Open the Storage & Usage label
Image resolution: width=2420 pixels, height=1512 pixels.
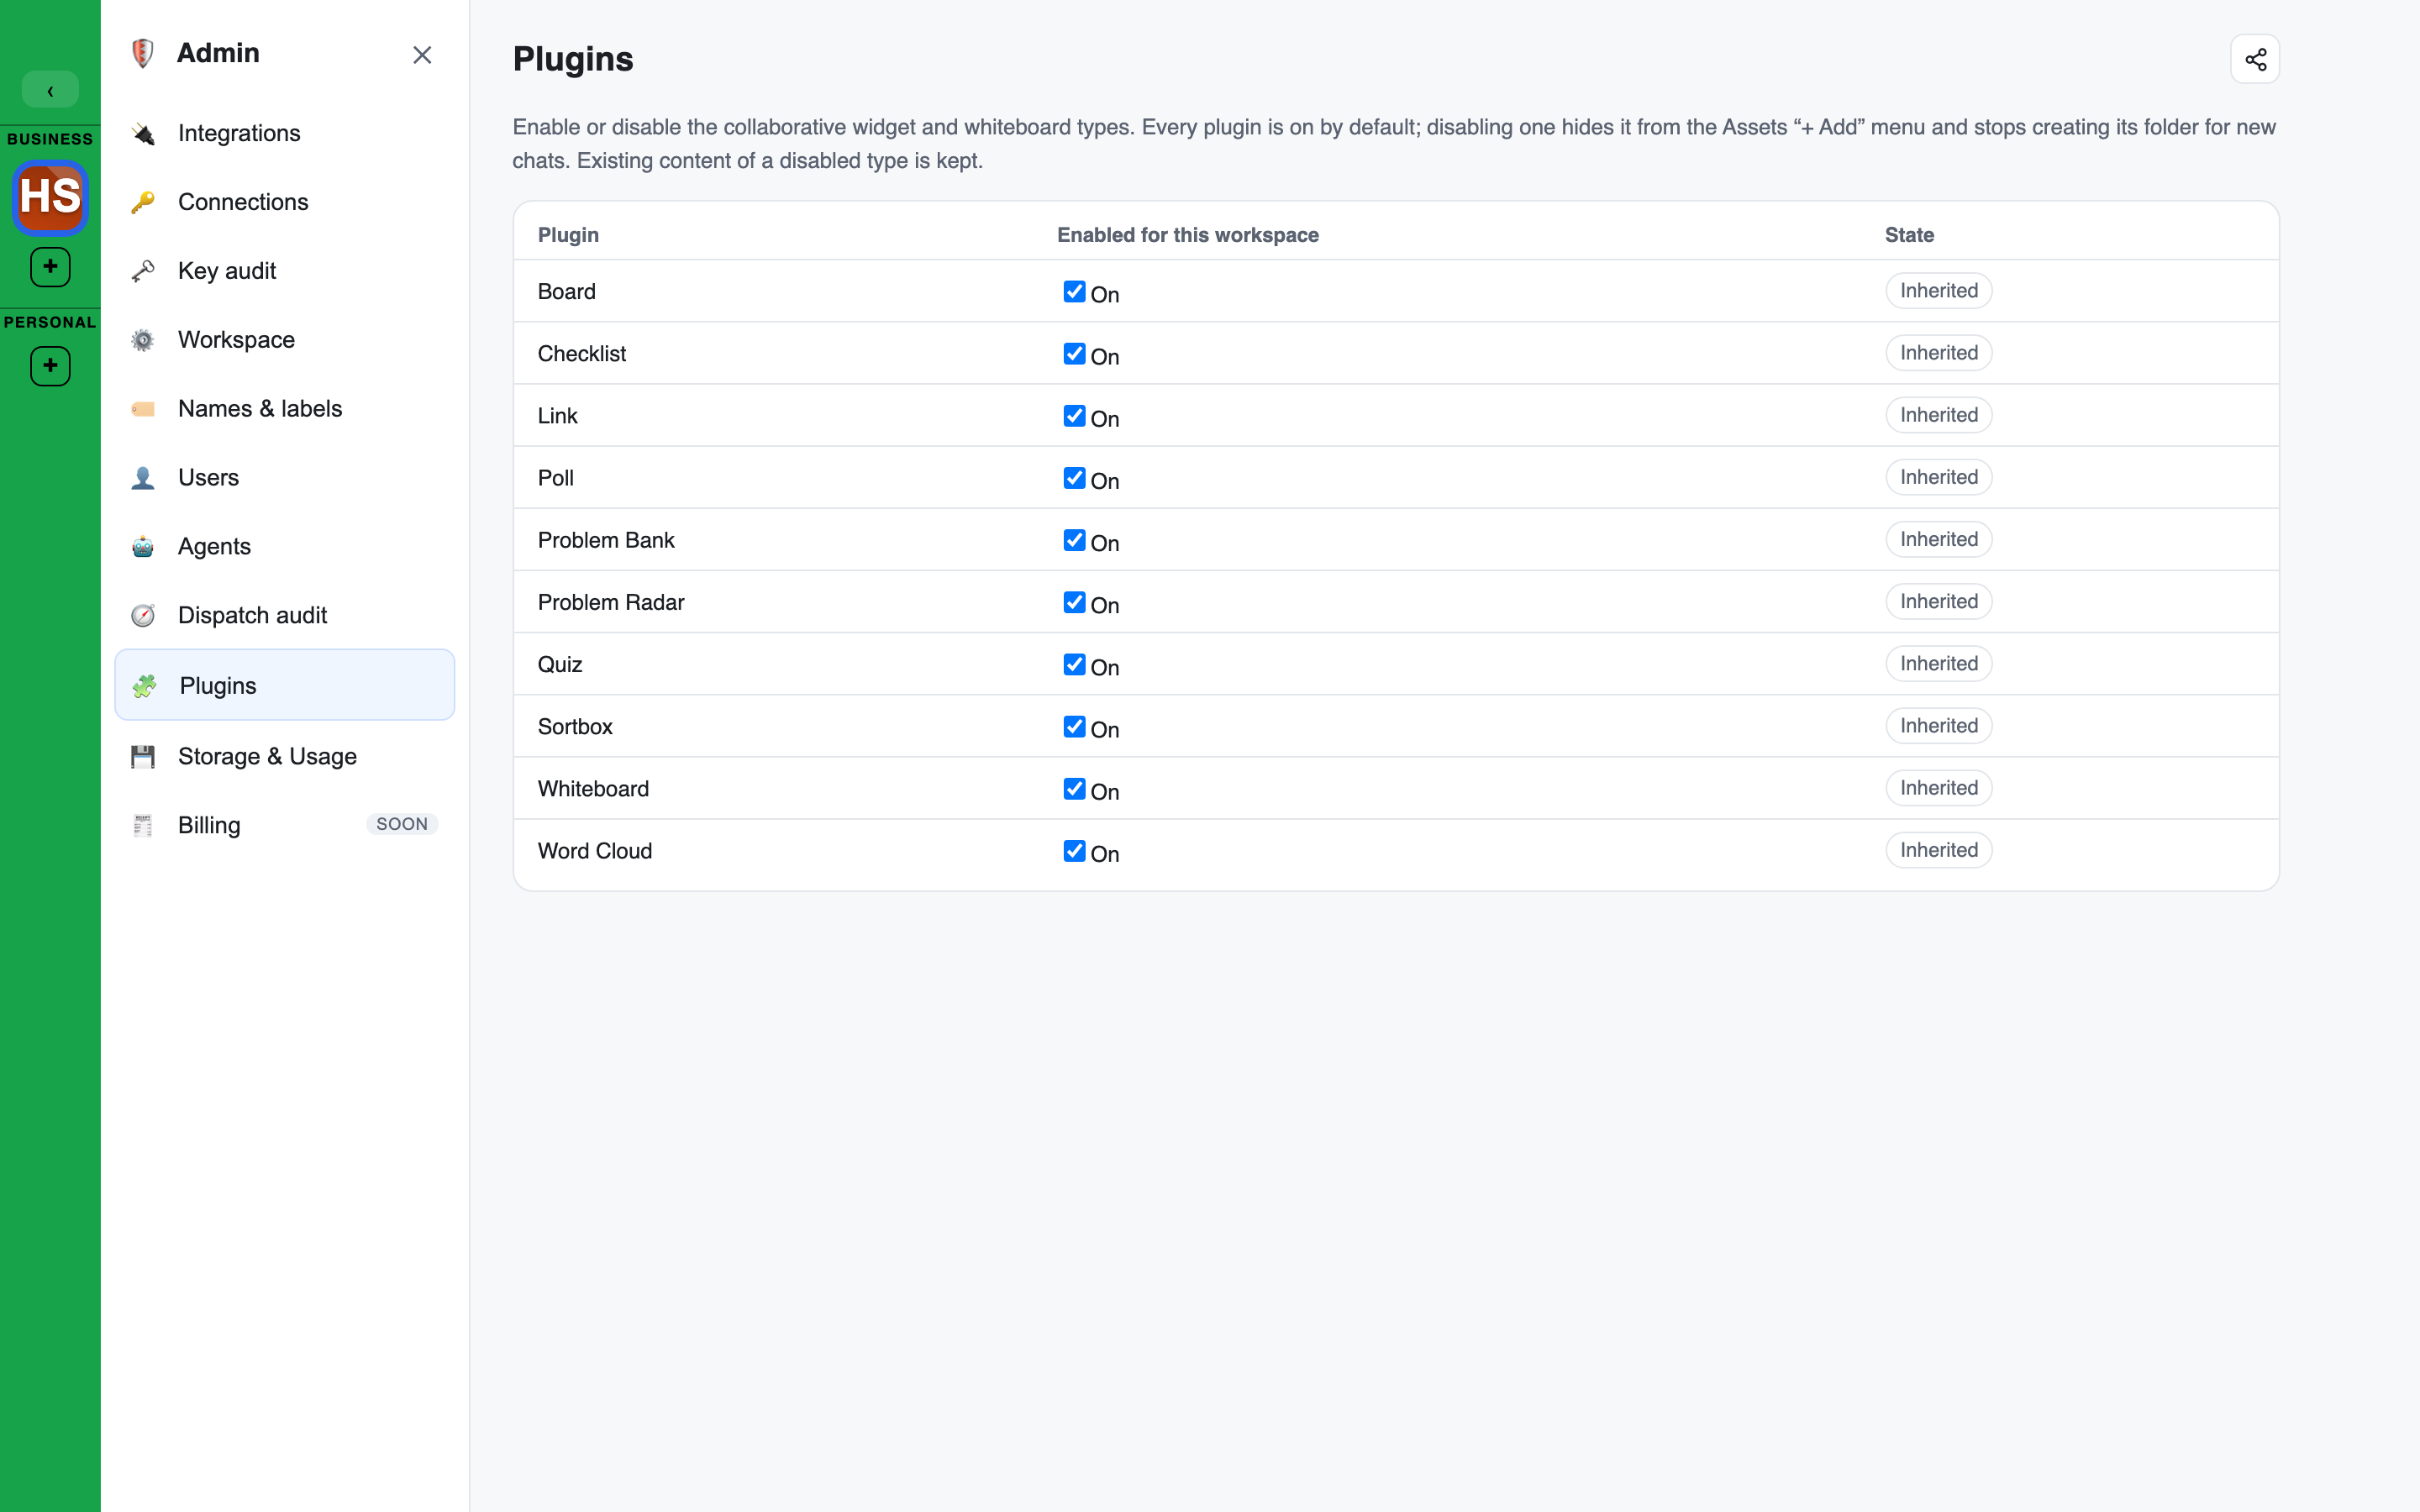[267, 757]
